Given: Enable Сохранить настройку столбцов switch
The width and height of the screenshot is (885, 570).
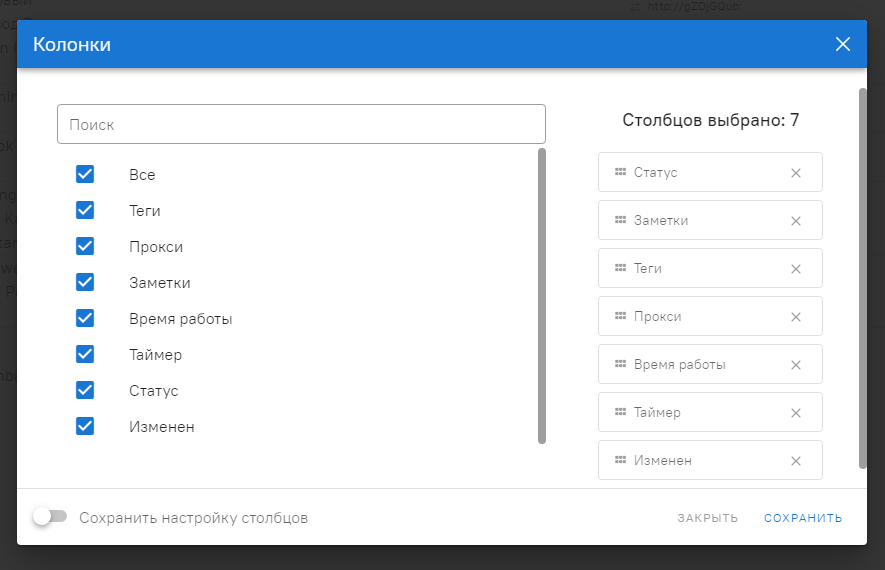Looking at the screenshot, I should click(x=49, y=517).
